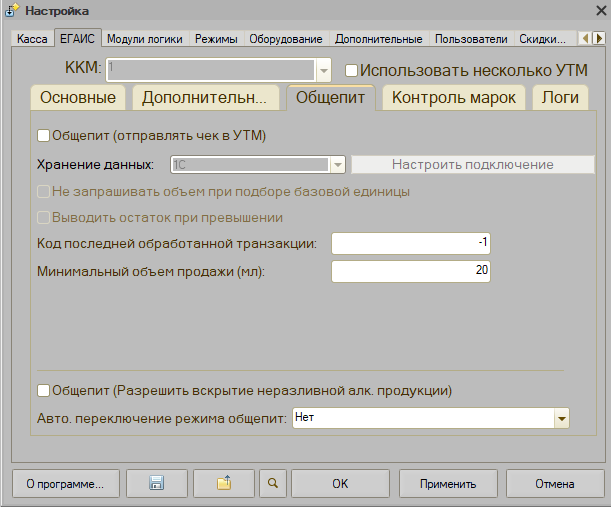This screenshot has width=611, height=507.
Task: Open the Авто. переключение режима общепит dropdown
Action: coord(561,418)
